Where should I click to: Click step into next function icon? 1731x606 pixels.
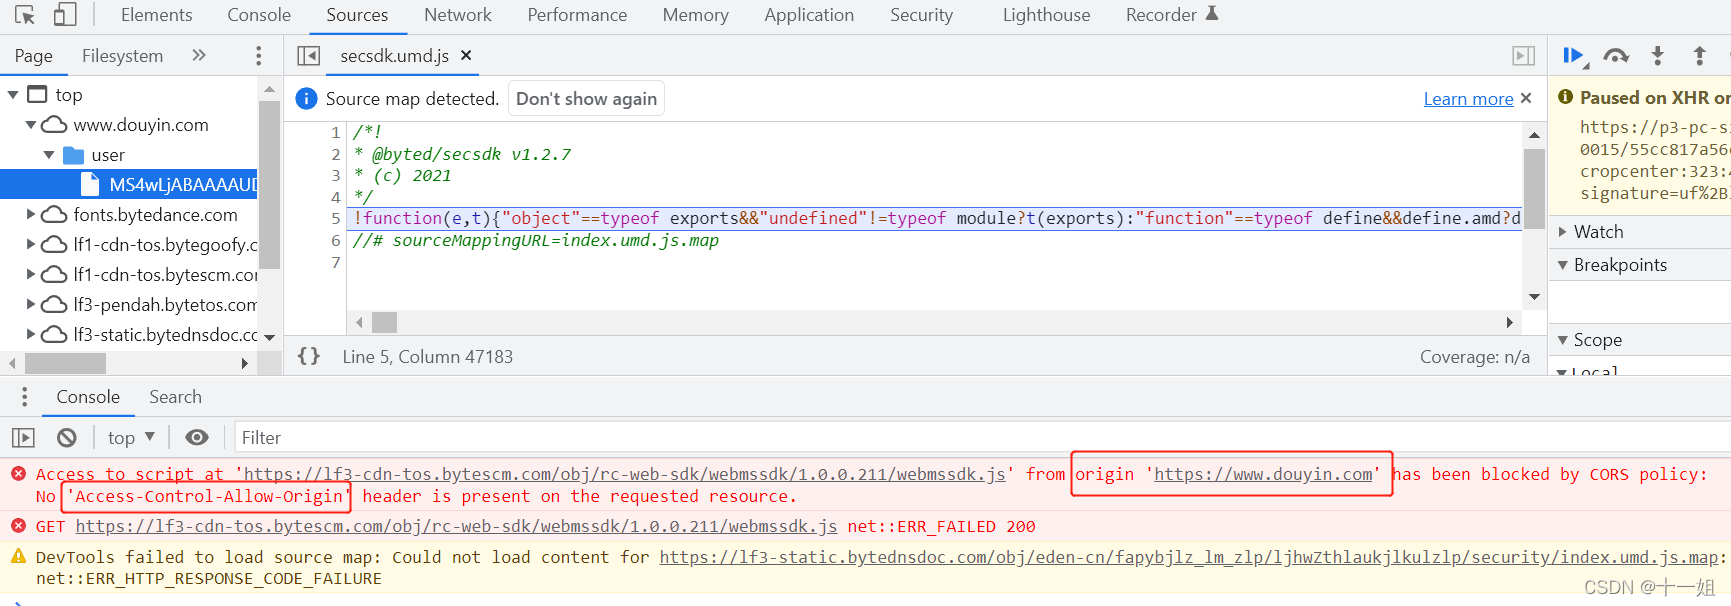tap(1657, 56)
